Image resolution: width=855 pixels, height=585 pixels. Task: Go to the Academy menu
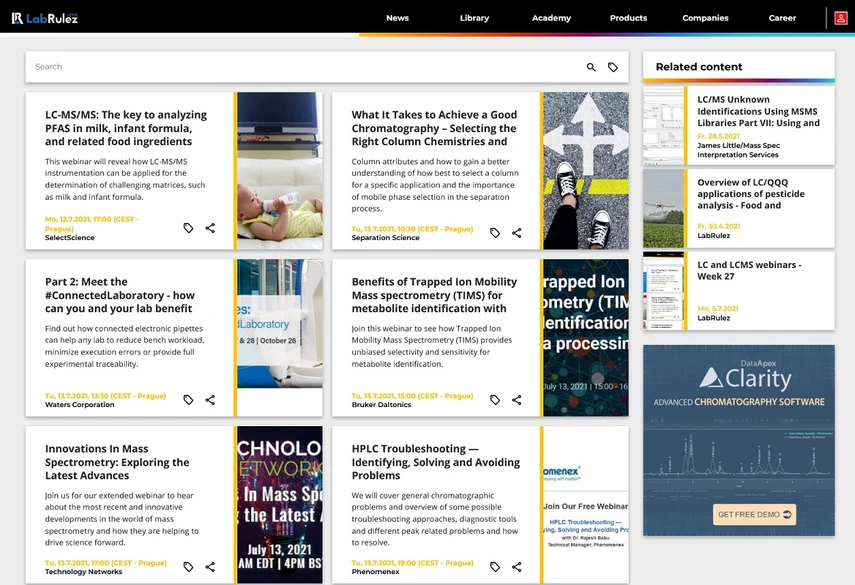[x=551, y=18]
